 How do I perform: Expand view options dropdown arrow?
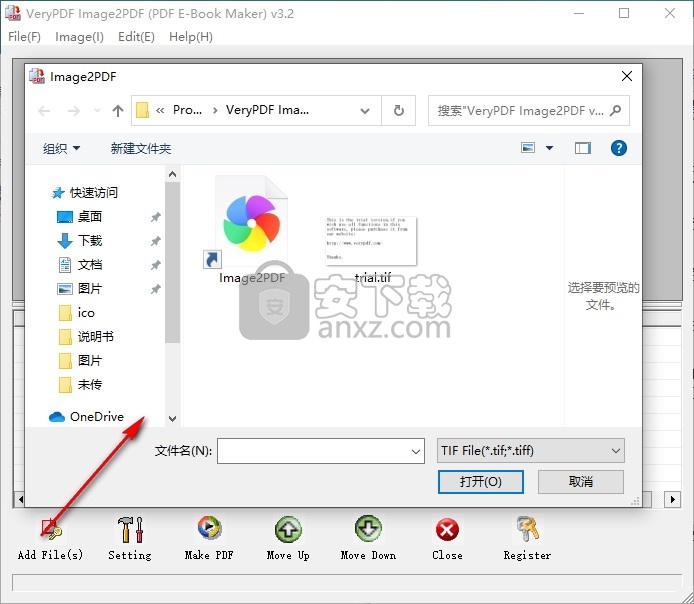click(x=549, y=148)
